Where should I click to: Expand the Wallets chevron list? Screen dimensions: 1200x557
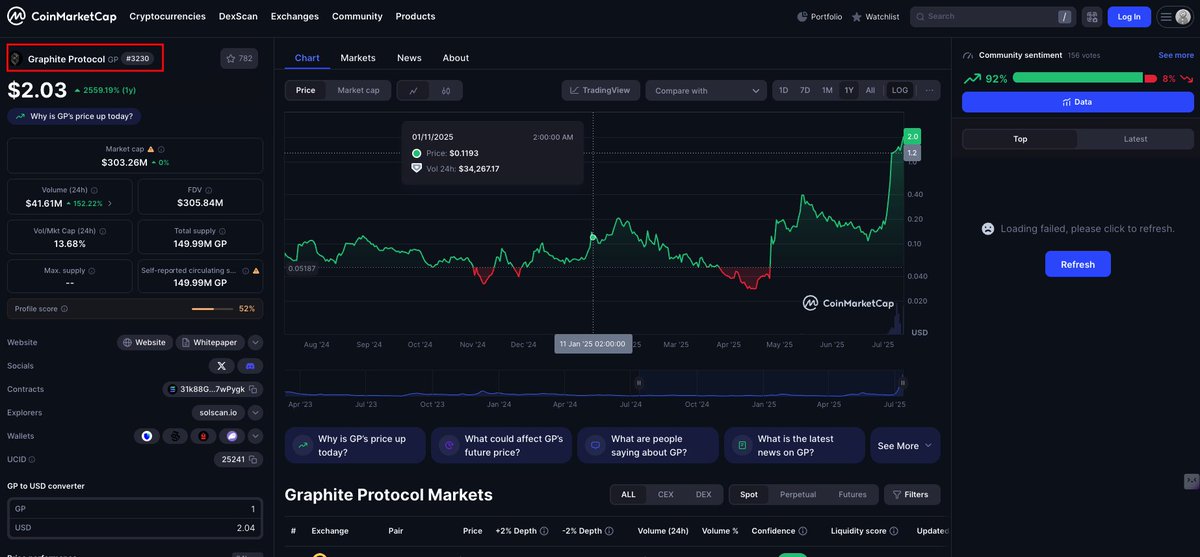pos(256,436)
